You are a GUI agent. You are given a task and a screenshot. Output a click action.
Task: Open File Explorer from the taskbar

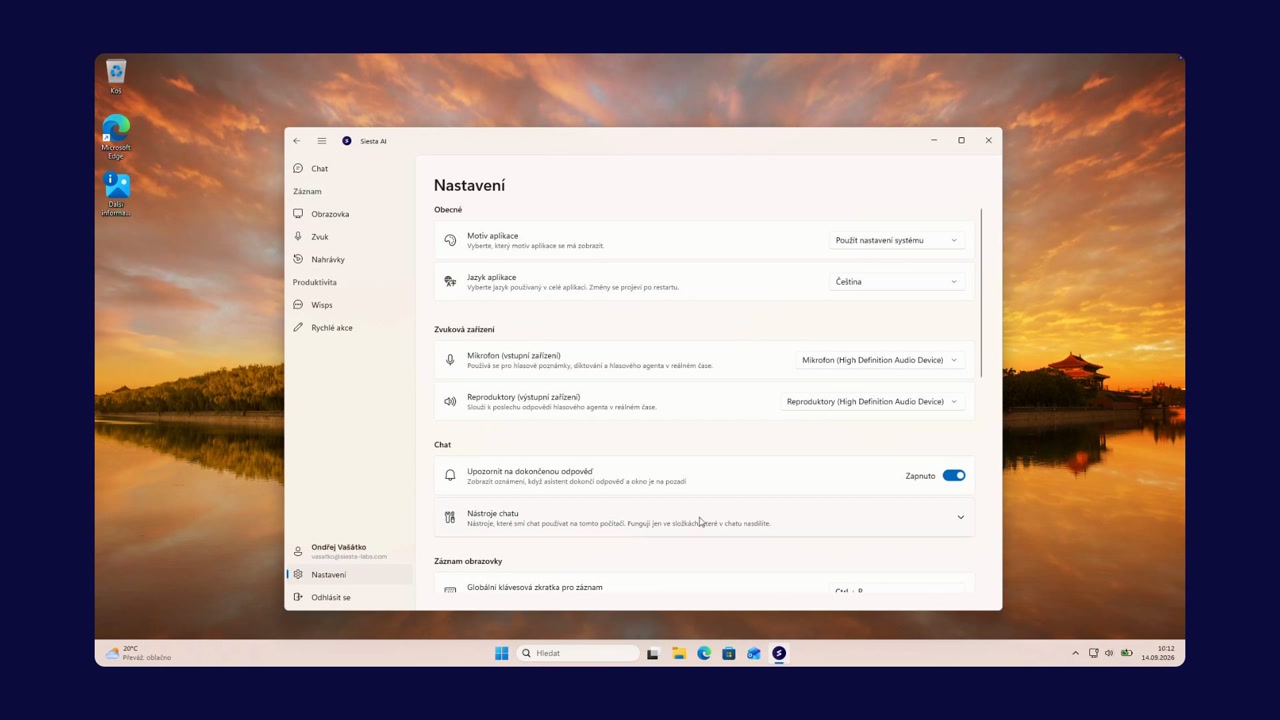678,654
